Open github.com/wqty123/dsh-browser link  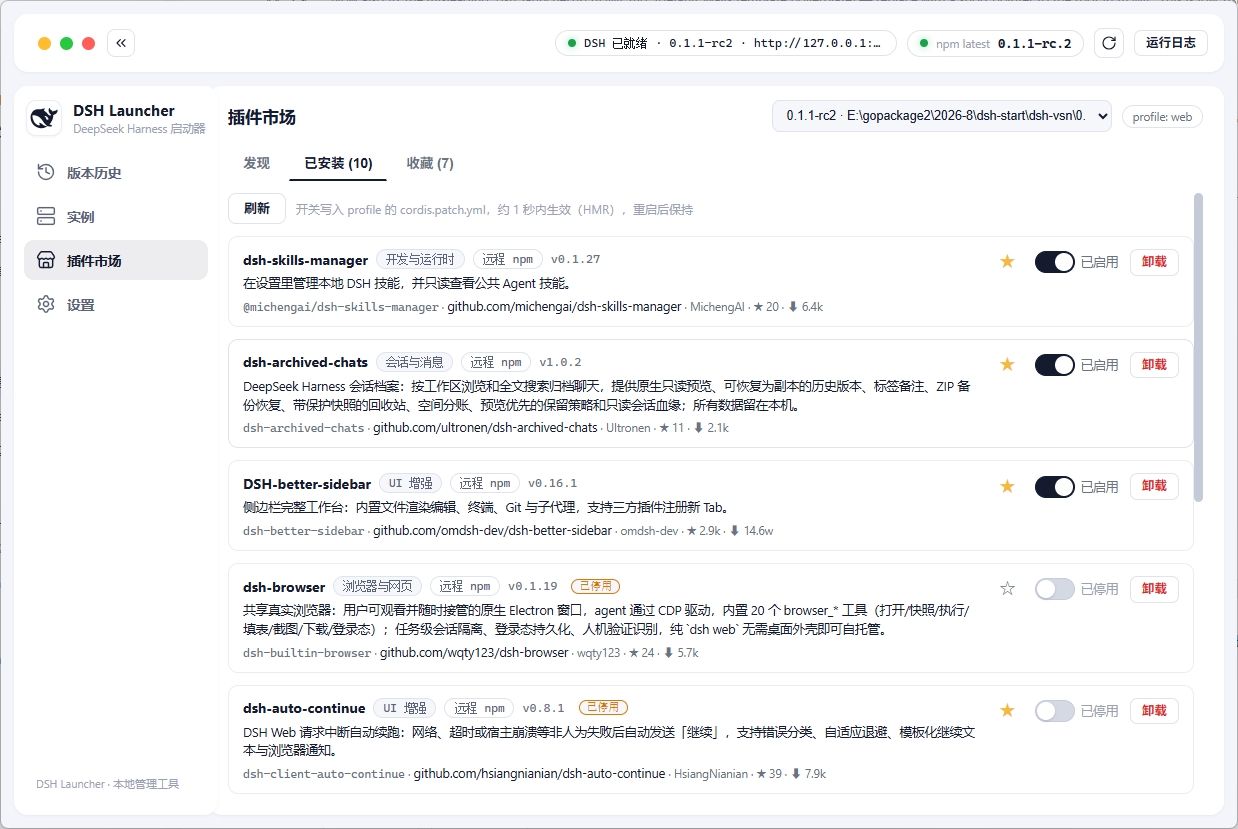coord(474,653)
